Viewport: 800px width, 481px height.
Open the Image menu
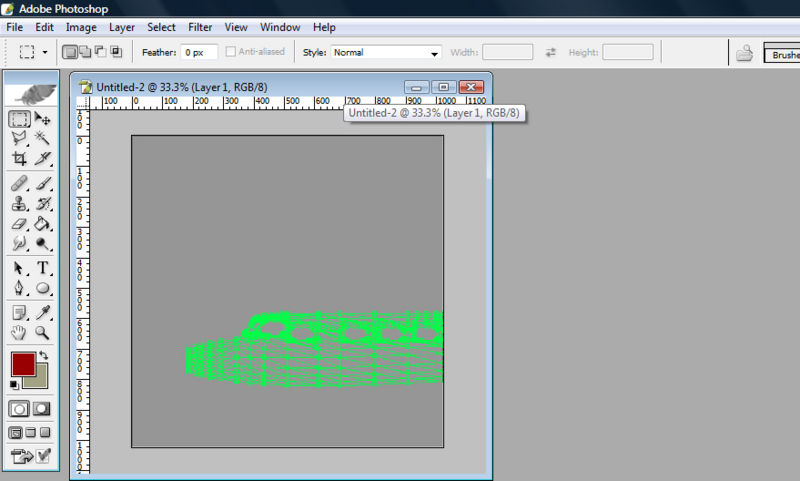tap(81, 27)
